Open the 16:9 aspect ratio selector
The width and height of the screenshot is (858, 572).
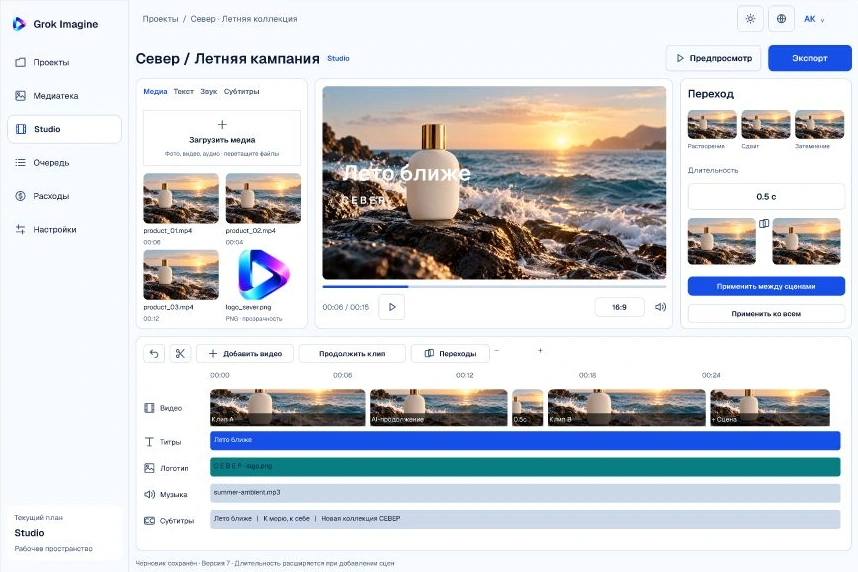[619, 307]
